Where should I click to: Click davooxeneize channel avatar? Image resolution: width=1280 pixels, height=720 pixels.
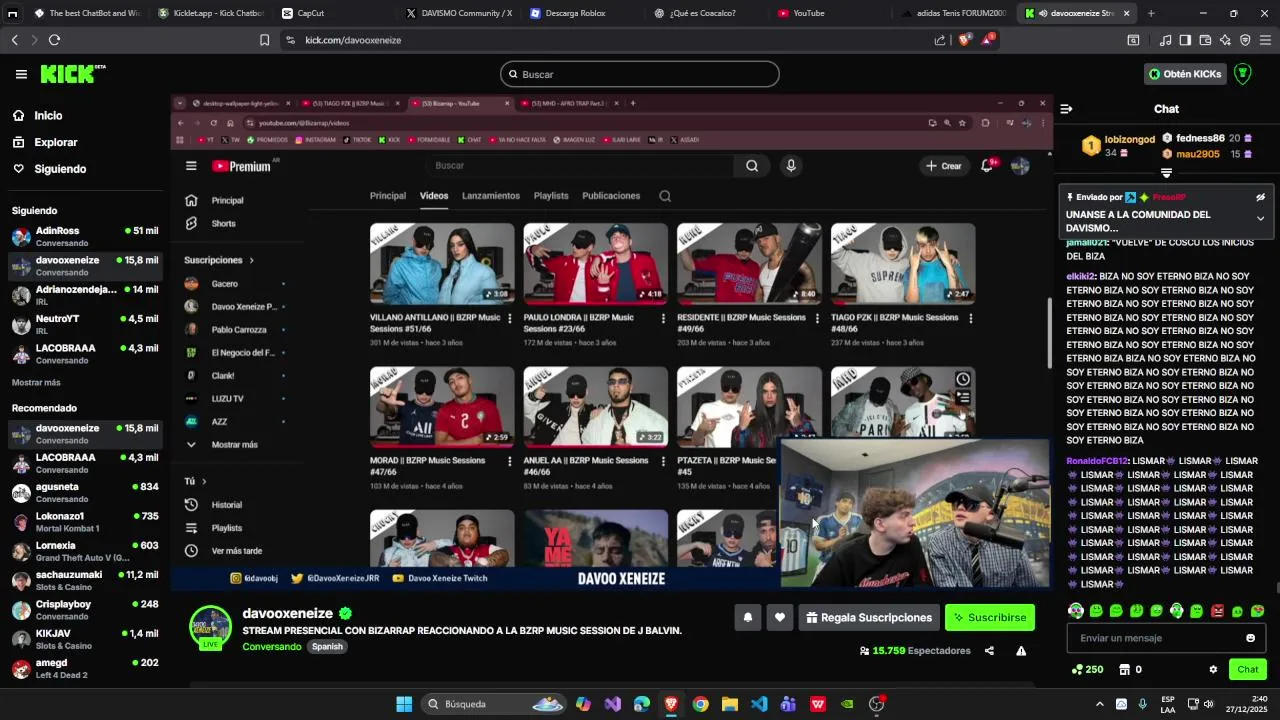coord(210,627)
